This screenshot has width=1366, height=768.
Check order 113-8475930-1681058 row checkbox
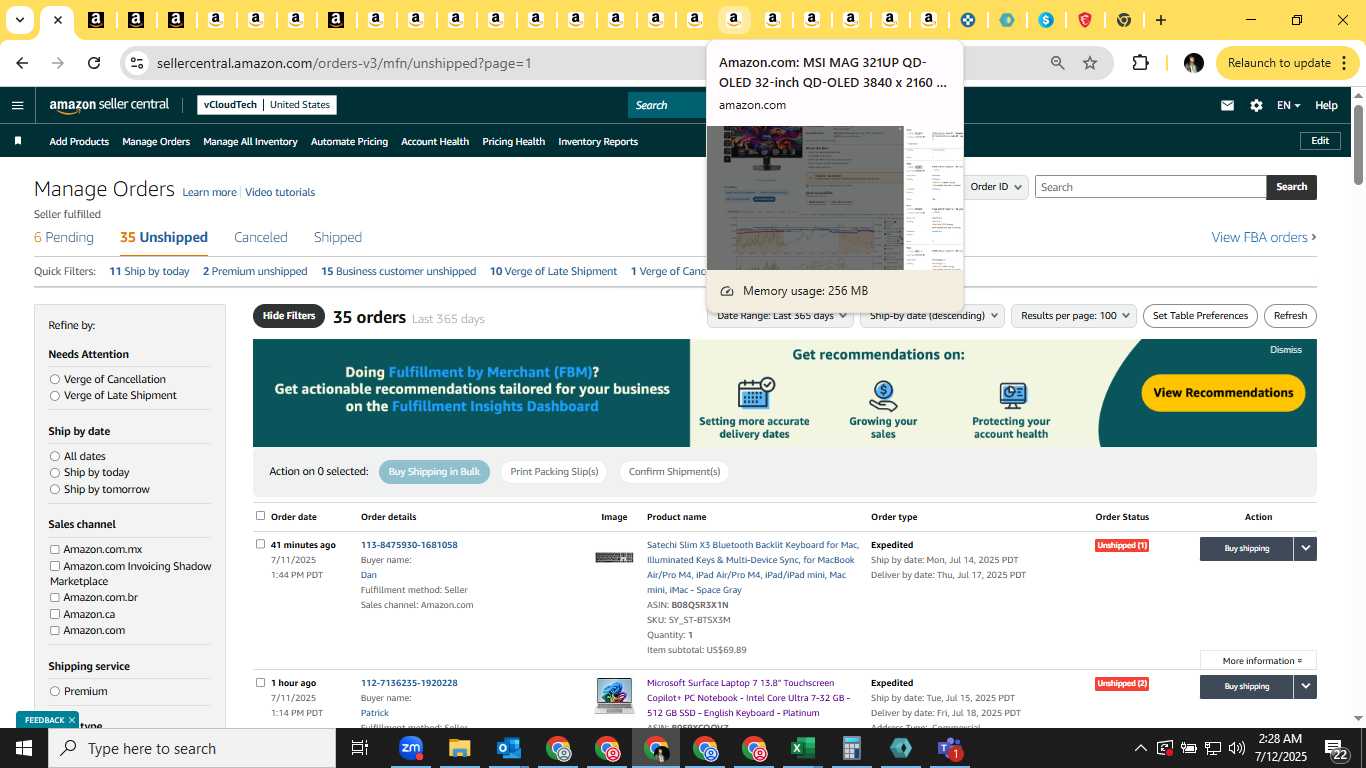pyautogui.click(x=260, y=544)
